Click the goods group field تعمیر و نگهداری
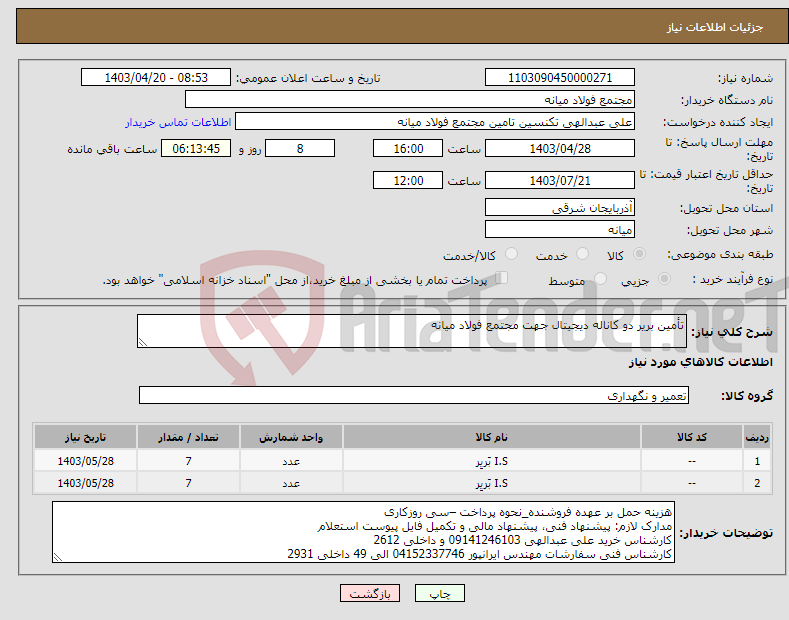The image size is (789, 620). (x=414, y=396)
